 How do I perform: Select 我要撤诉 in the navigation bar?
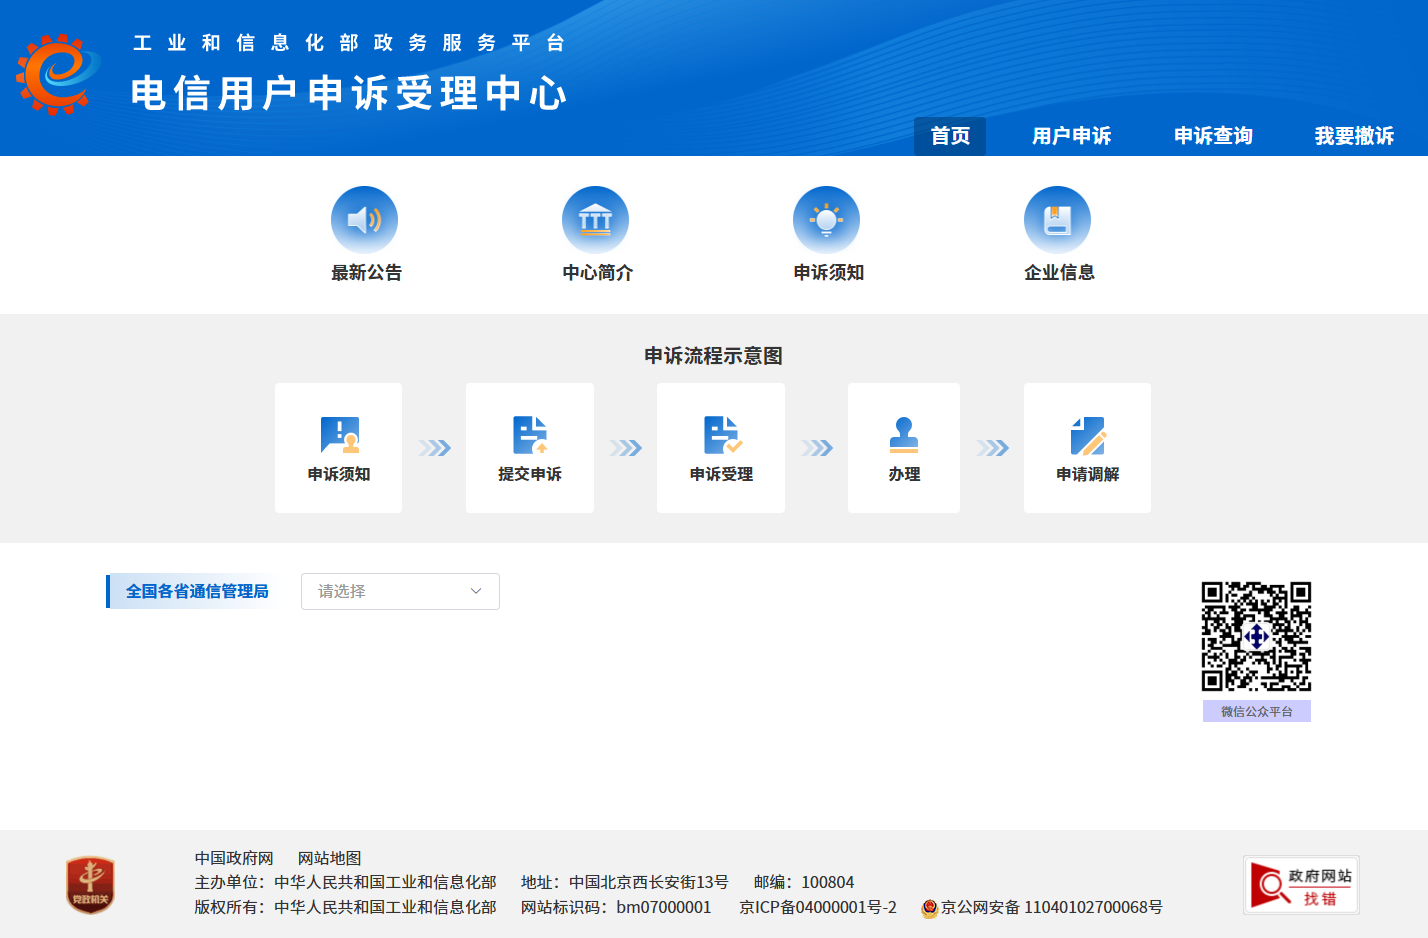tap(1354, 136)
